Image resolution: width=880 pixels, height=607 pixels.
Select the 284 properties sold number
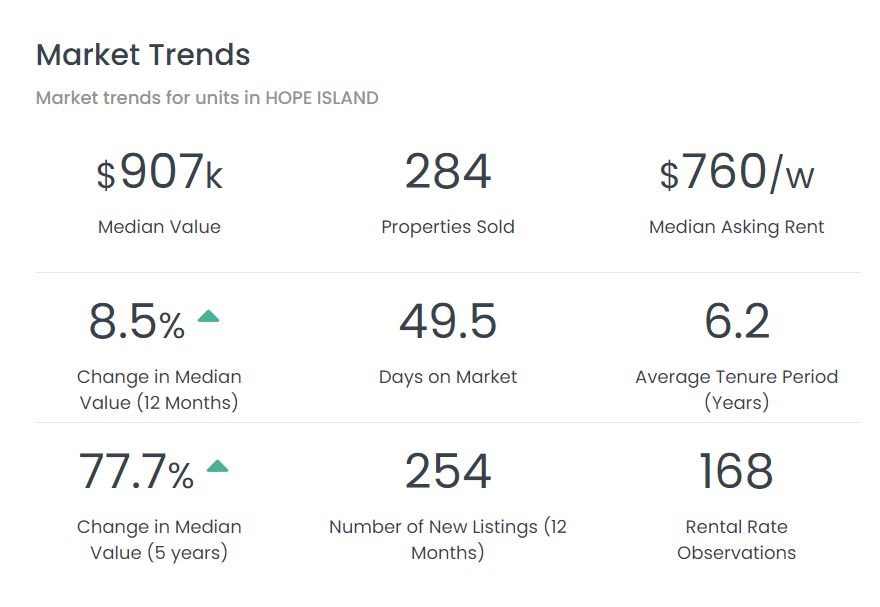click(x=448, y=172)
